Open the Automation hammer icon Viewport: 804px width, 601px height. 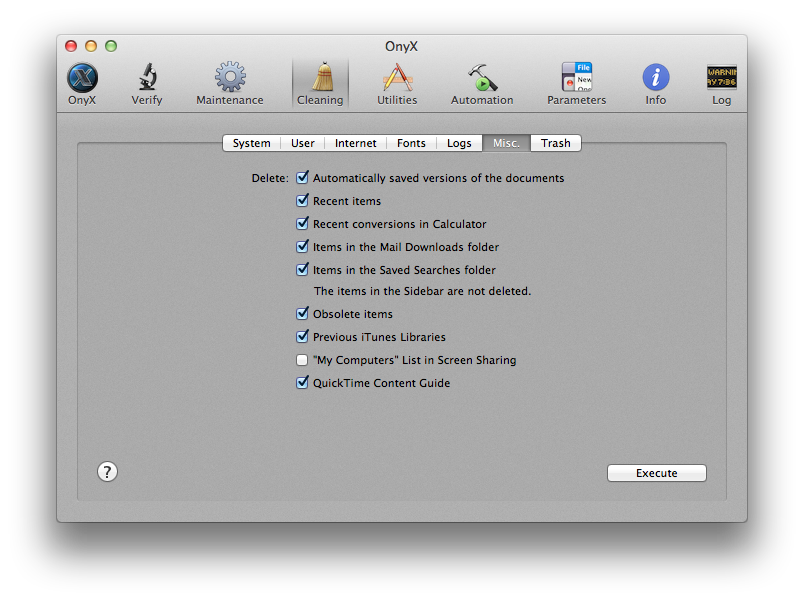click(x=482, y=78)
